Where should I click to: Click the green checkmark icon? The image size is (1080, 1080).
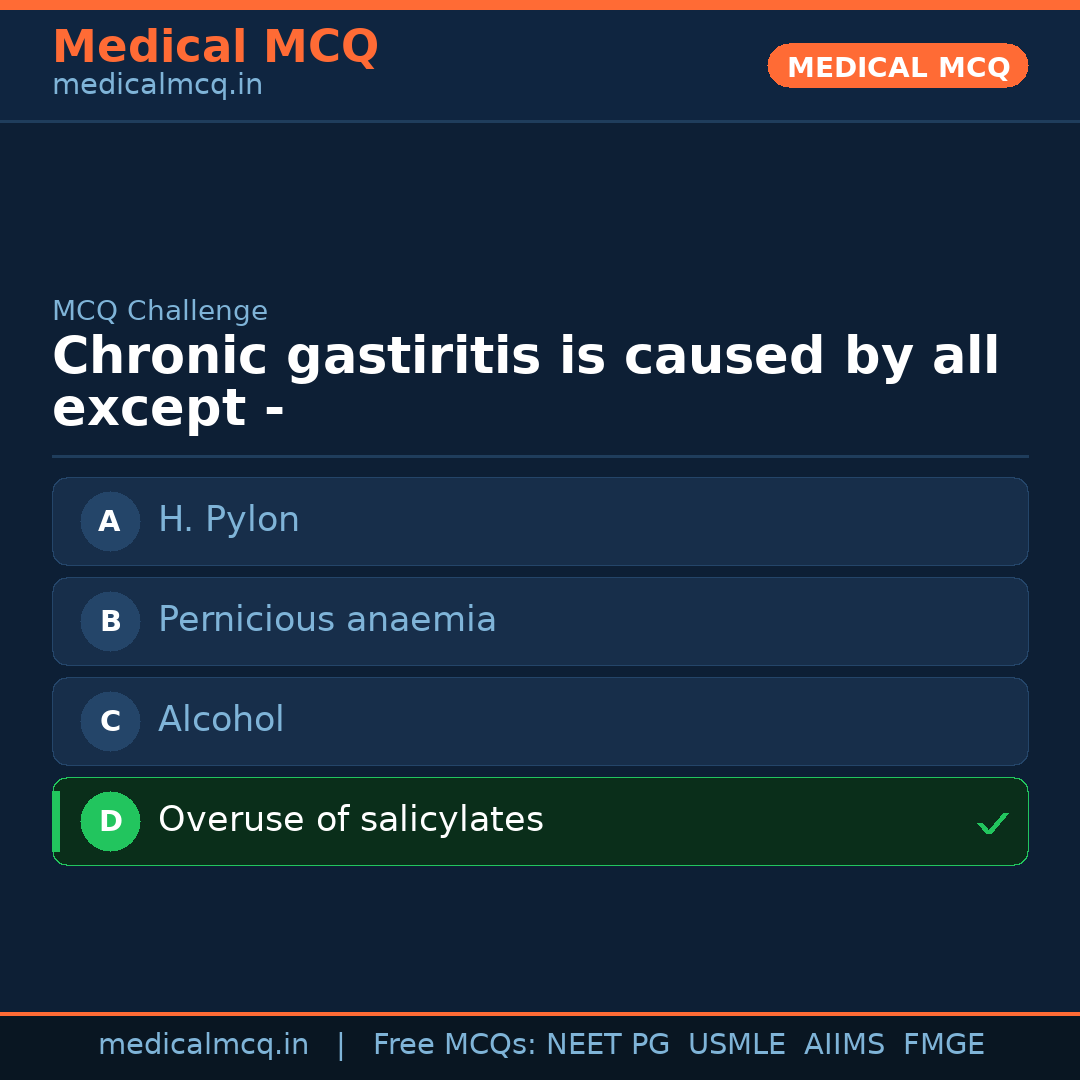pyautogui.click(x=992, y=824)
